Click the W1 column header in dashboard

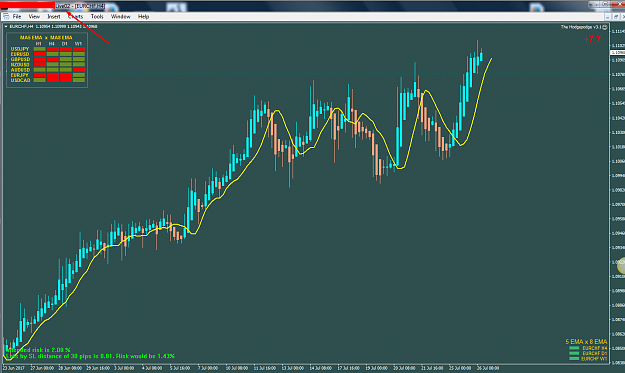click(79, 43)
